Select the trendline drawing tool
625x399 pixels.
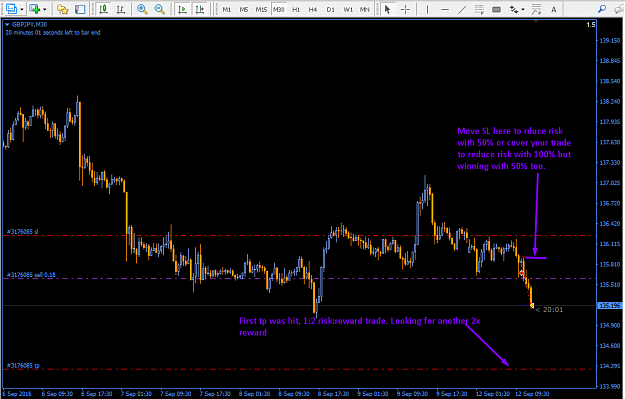[x=462, y=9]
